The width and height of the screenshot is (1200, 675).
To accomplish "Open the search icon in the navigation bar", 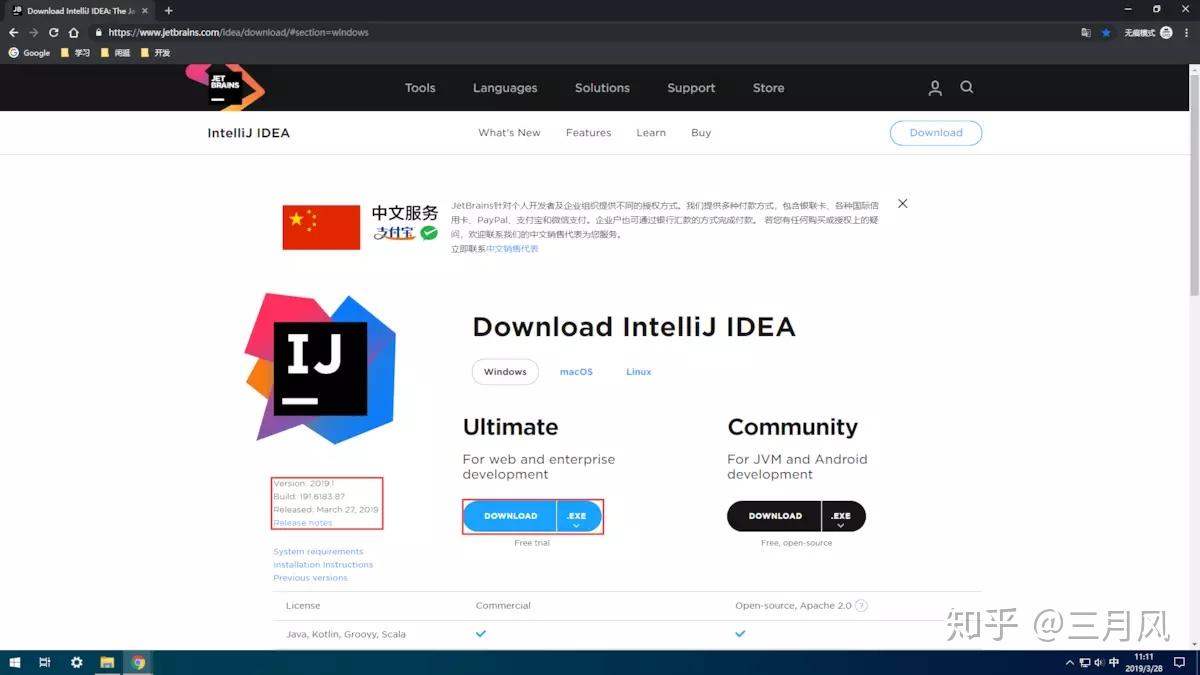I will pyautogui.click(x=966, y=88).
